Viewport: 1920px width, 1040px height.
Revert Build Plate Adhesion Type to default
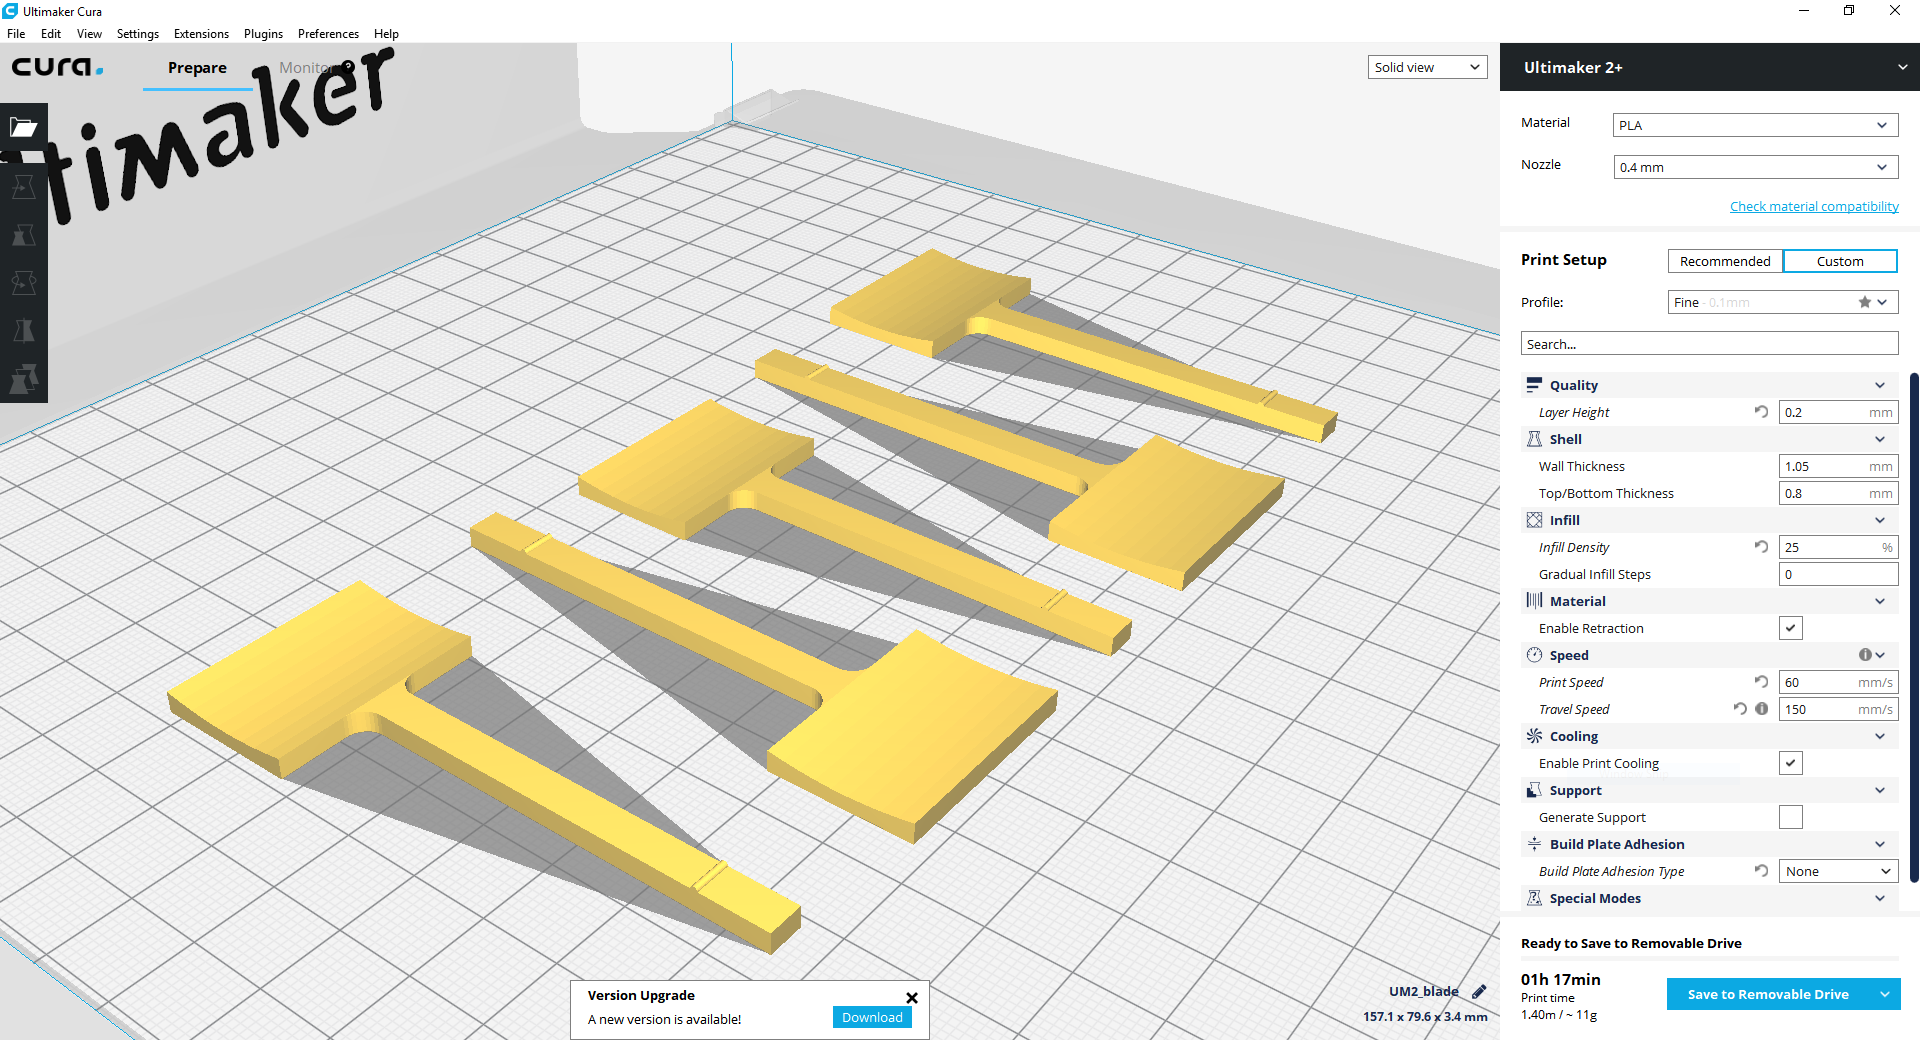[1761, 871]
